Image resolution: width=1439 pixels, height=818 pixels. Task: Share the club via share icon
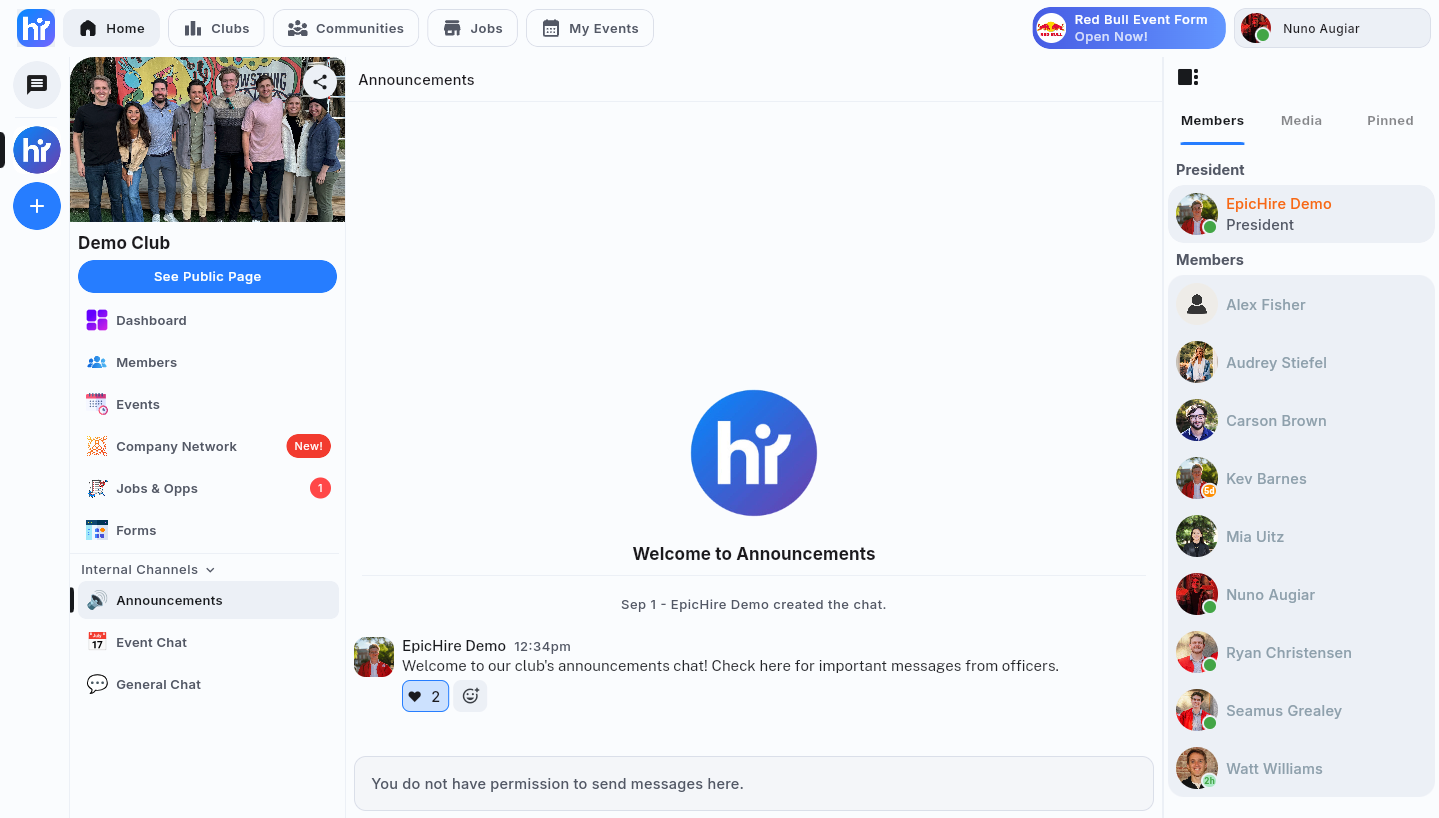(319, 82)
